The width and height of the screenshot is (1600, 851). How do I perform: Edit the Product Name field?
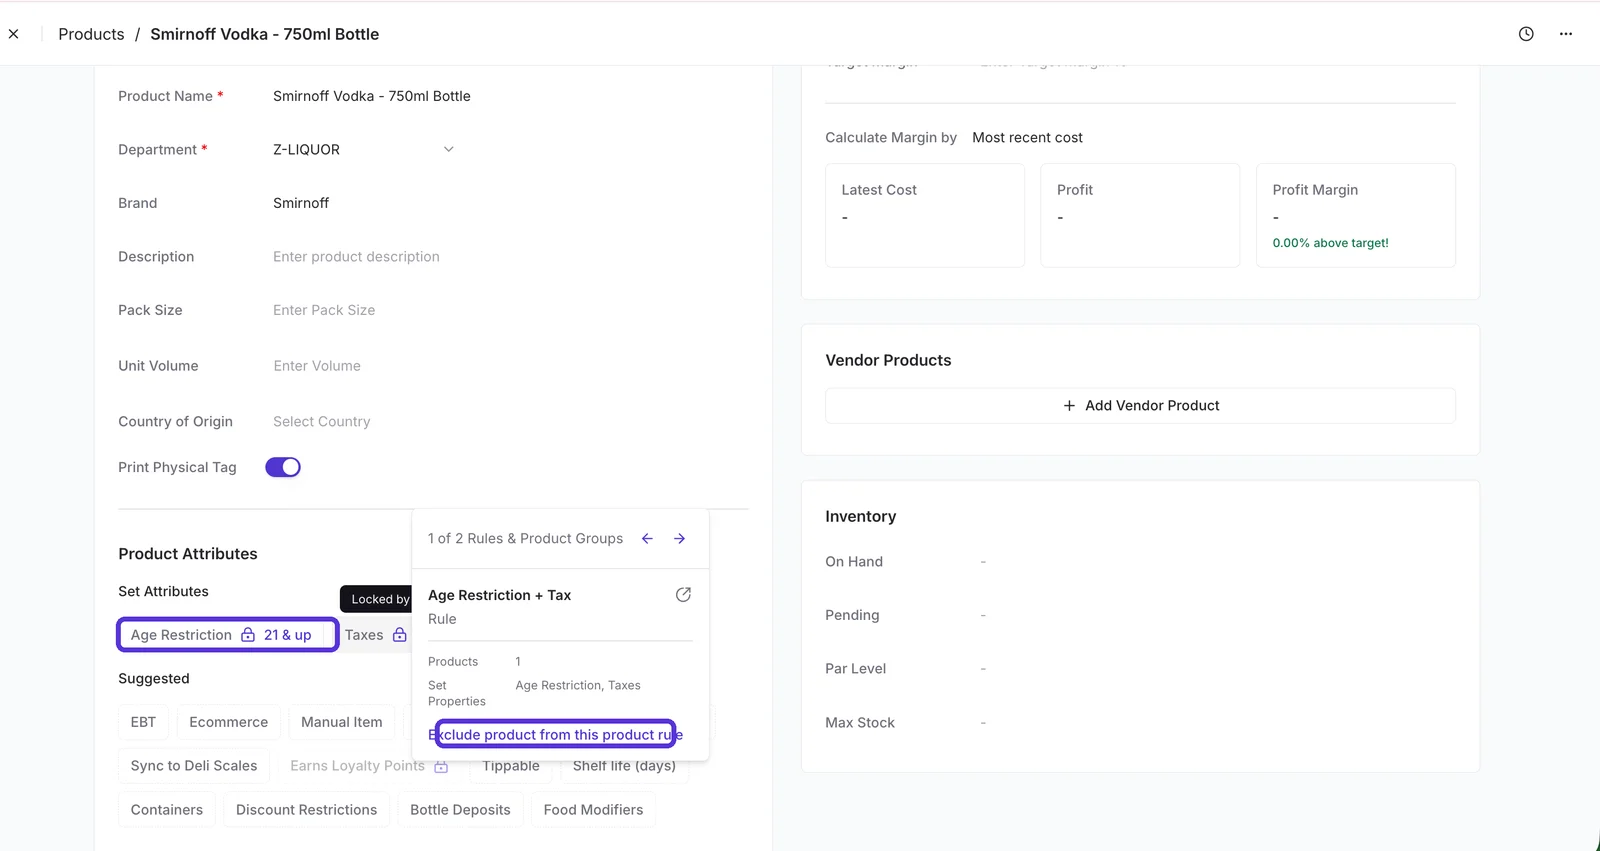[372, 96]
